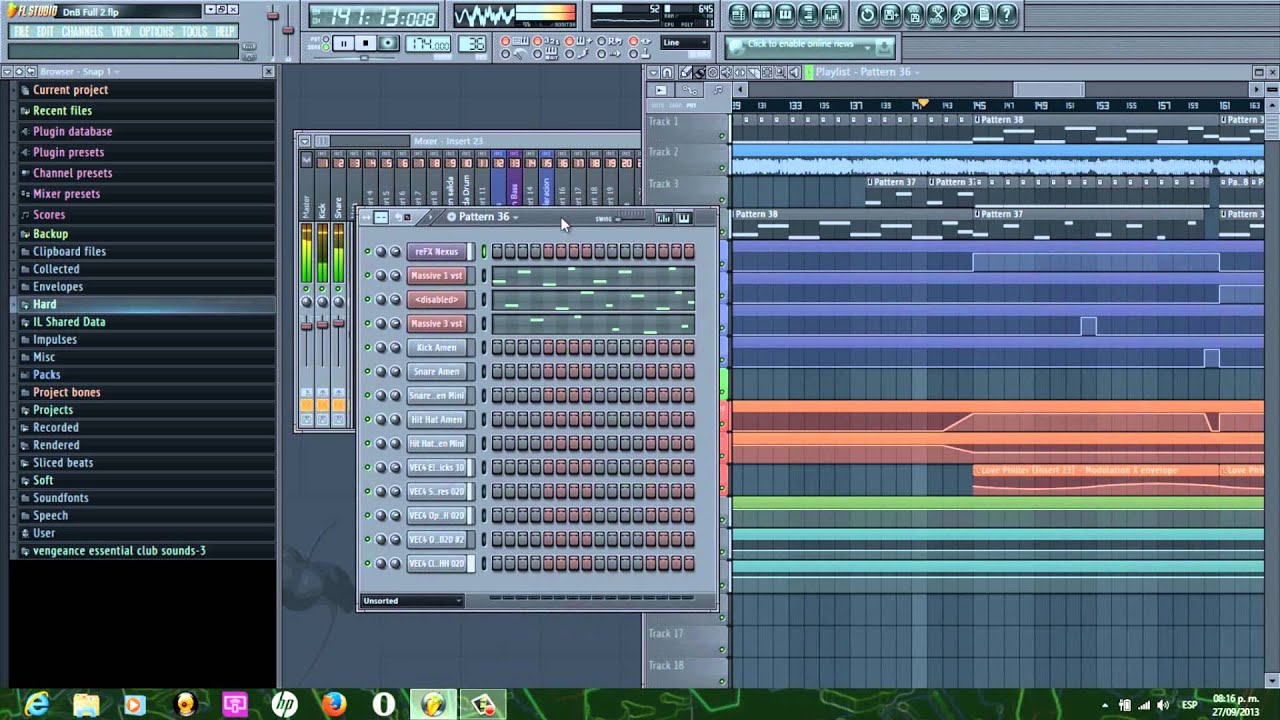Click the Massive 3 vst channel button
Viewport: 1280px width, 720px height.
[x=437, y=324]
